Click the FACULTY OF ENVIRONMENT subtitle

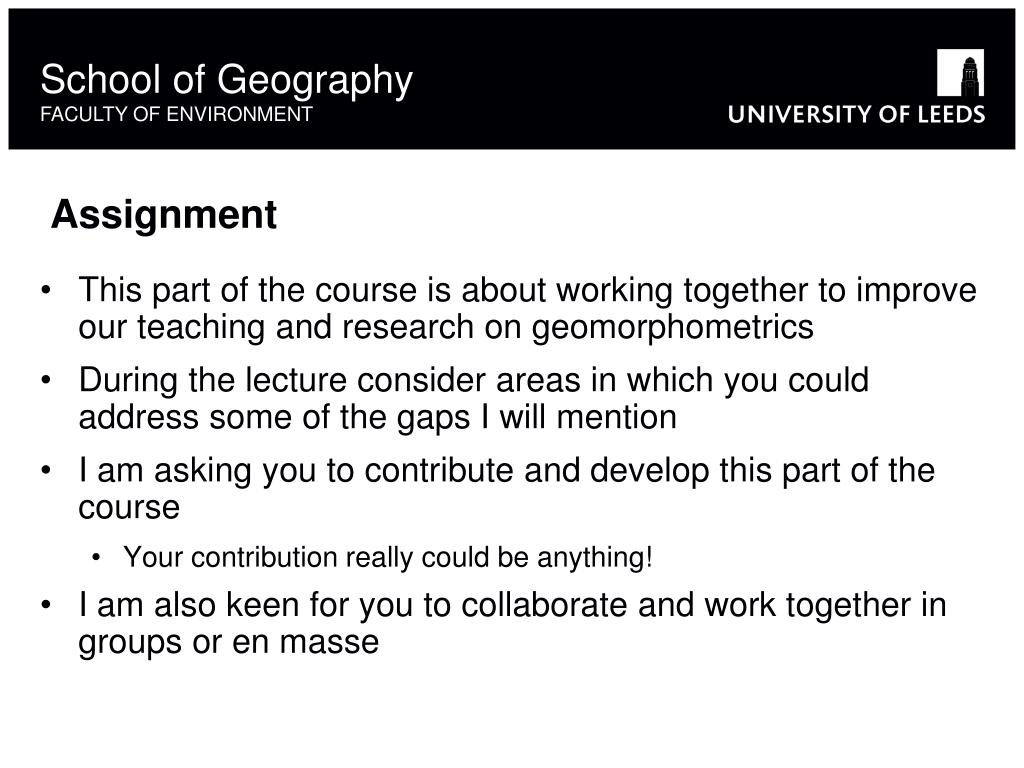176,114
